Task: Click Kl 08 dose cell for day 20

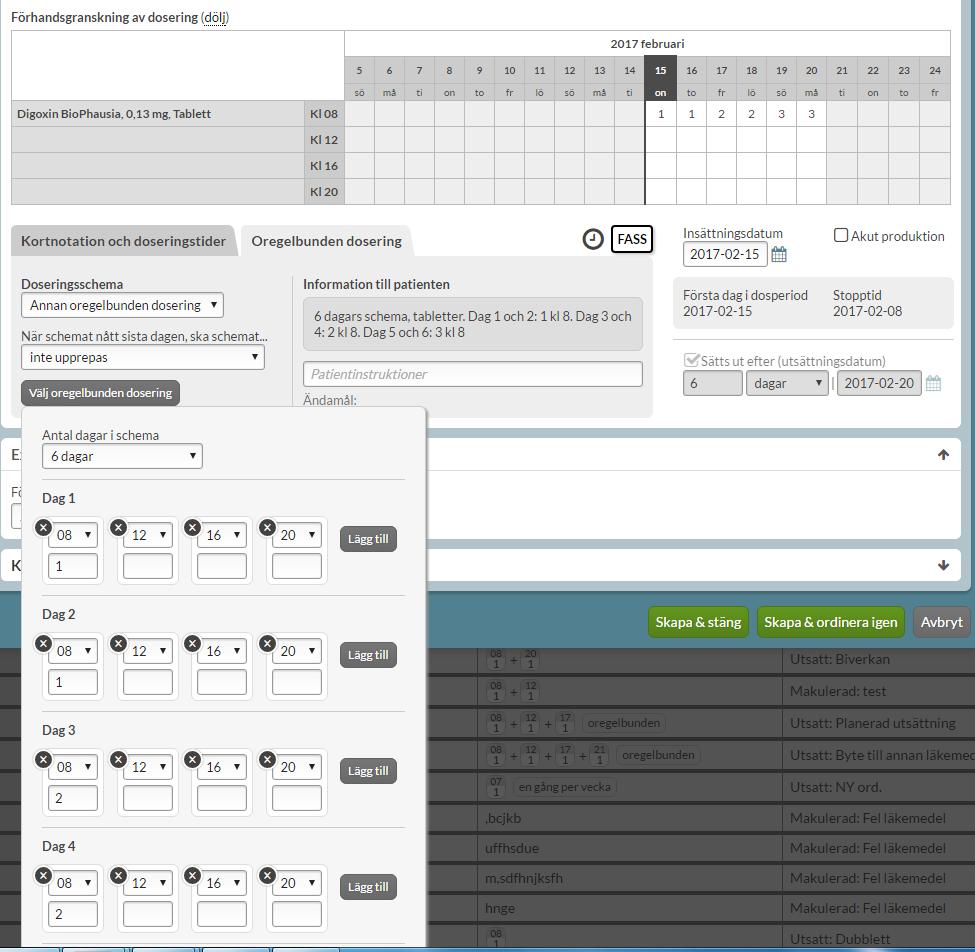Action: [811, 114]
